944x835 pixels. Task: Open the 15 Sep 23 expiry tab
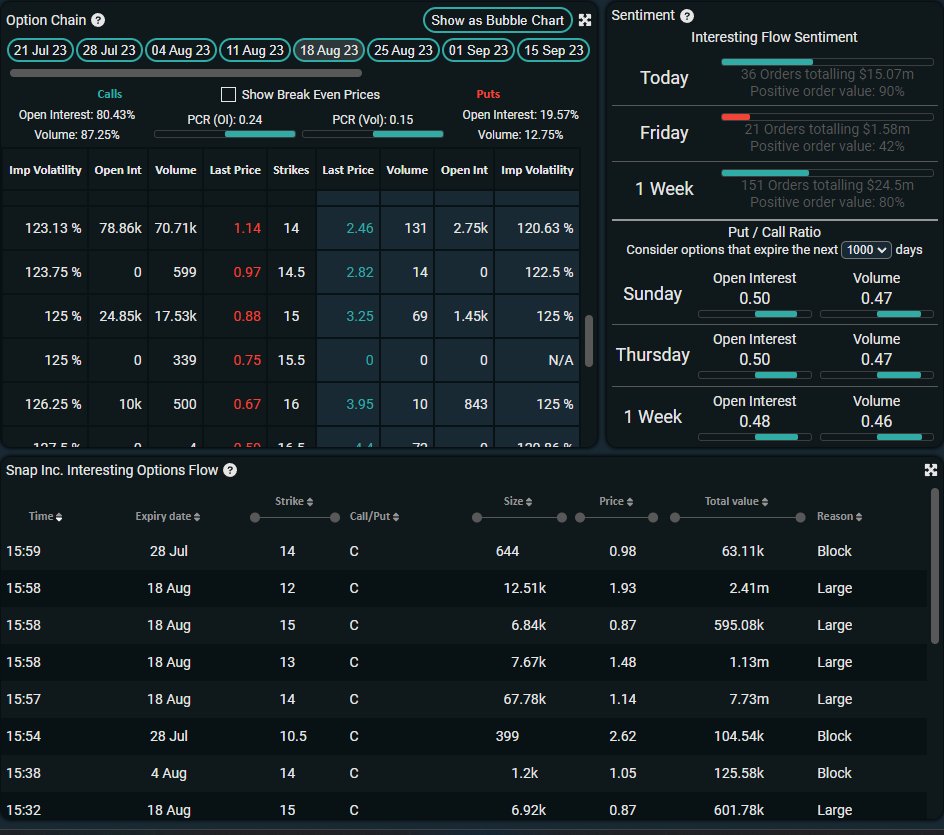[554, 50]
